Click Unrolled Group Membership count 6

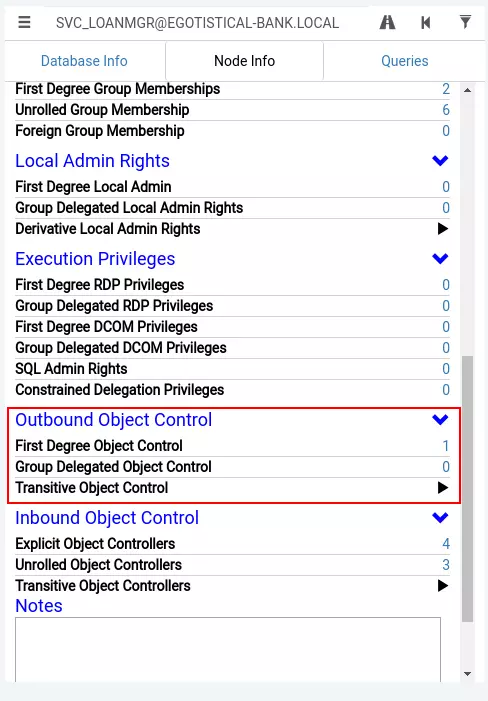point(446,110)
